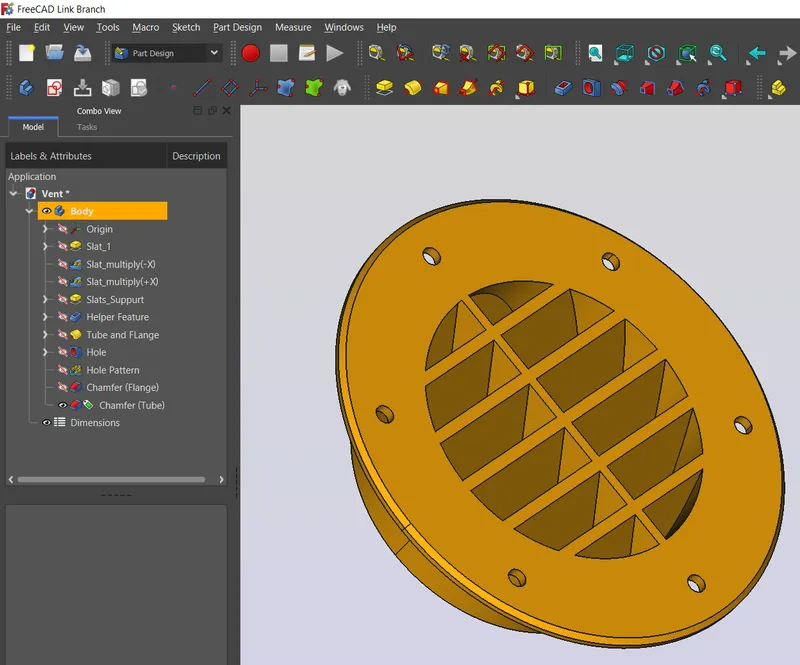Expand the Hole tree node
The image size is (800, 665).
click(45, 352)
